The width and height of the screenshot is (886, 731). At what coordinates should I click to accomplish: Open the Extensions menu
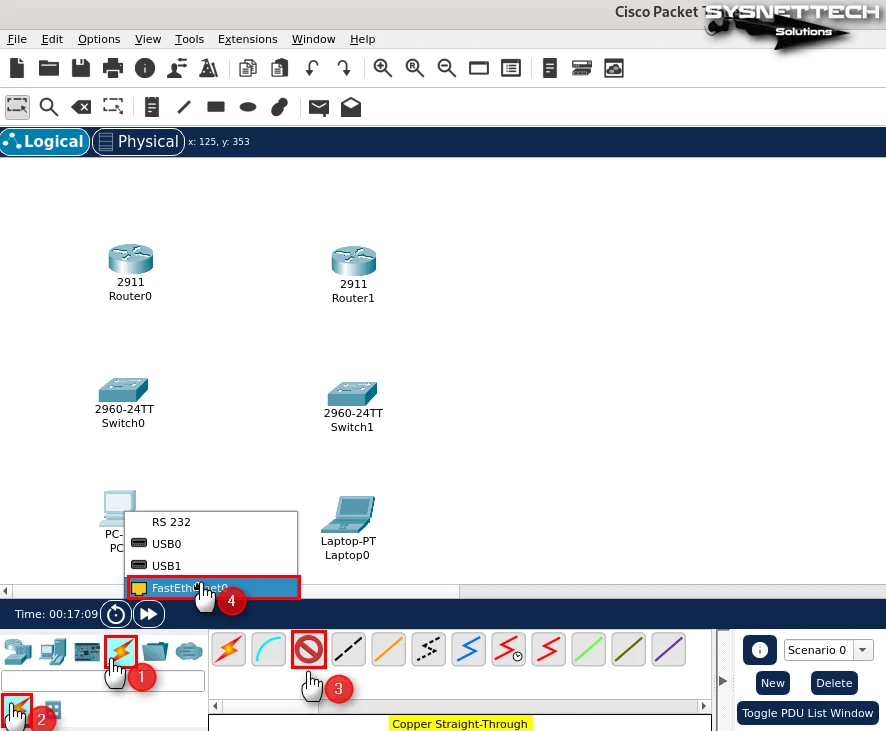tap(247, 39)
